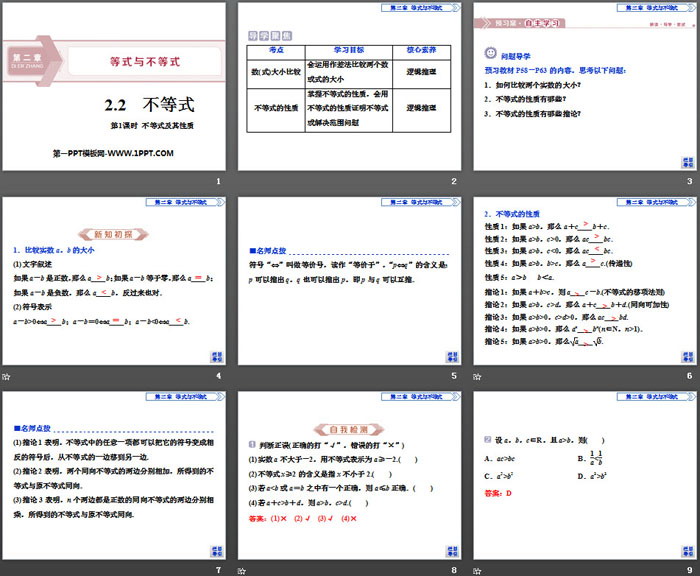Image resolution: width=700 pixels, height=576 pixels.
Task: Select slide 6 titled 不等式的性质
Action: tap(583, 283)
